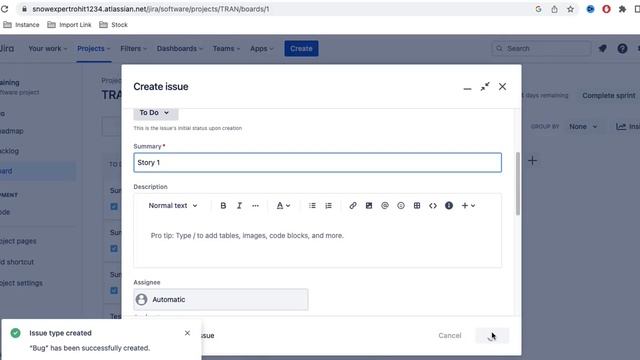Mention someone with the @ icon
The height and width of the screenshot is (360, 640).
[384, 206]
